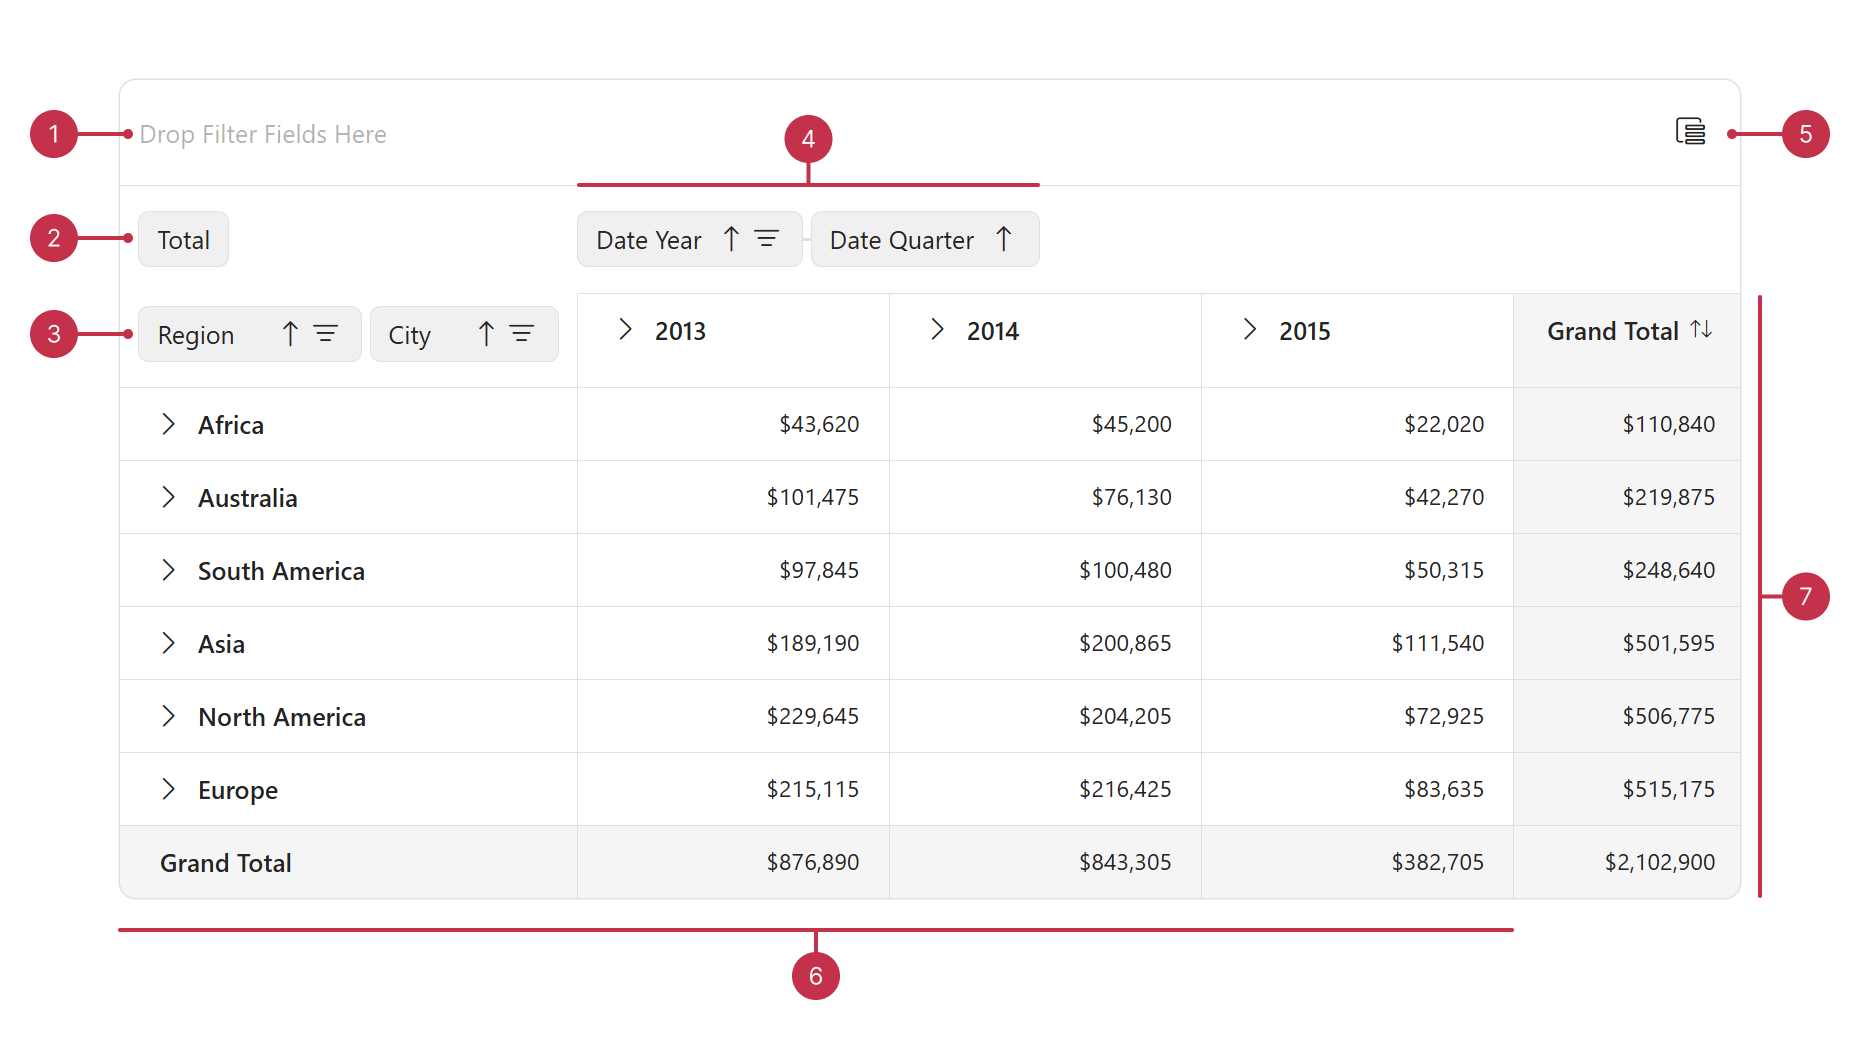Expand the 2014 column
The image size is (1860, 1040).
[x=937, y=330]
